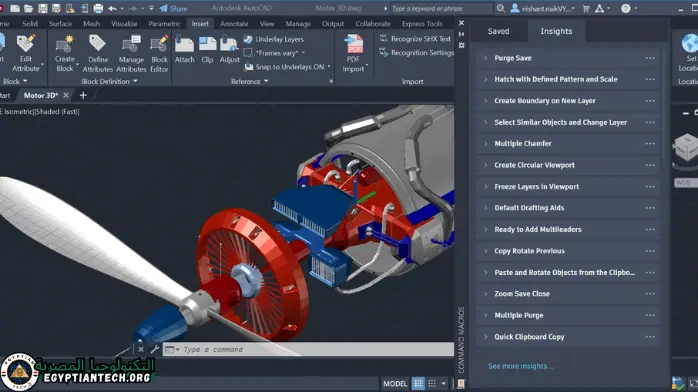This screenshot has width=698, height=392.
Task: Switch to the Visualize ribbon tab
Action: point(124,24)
